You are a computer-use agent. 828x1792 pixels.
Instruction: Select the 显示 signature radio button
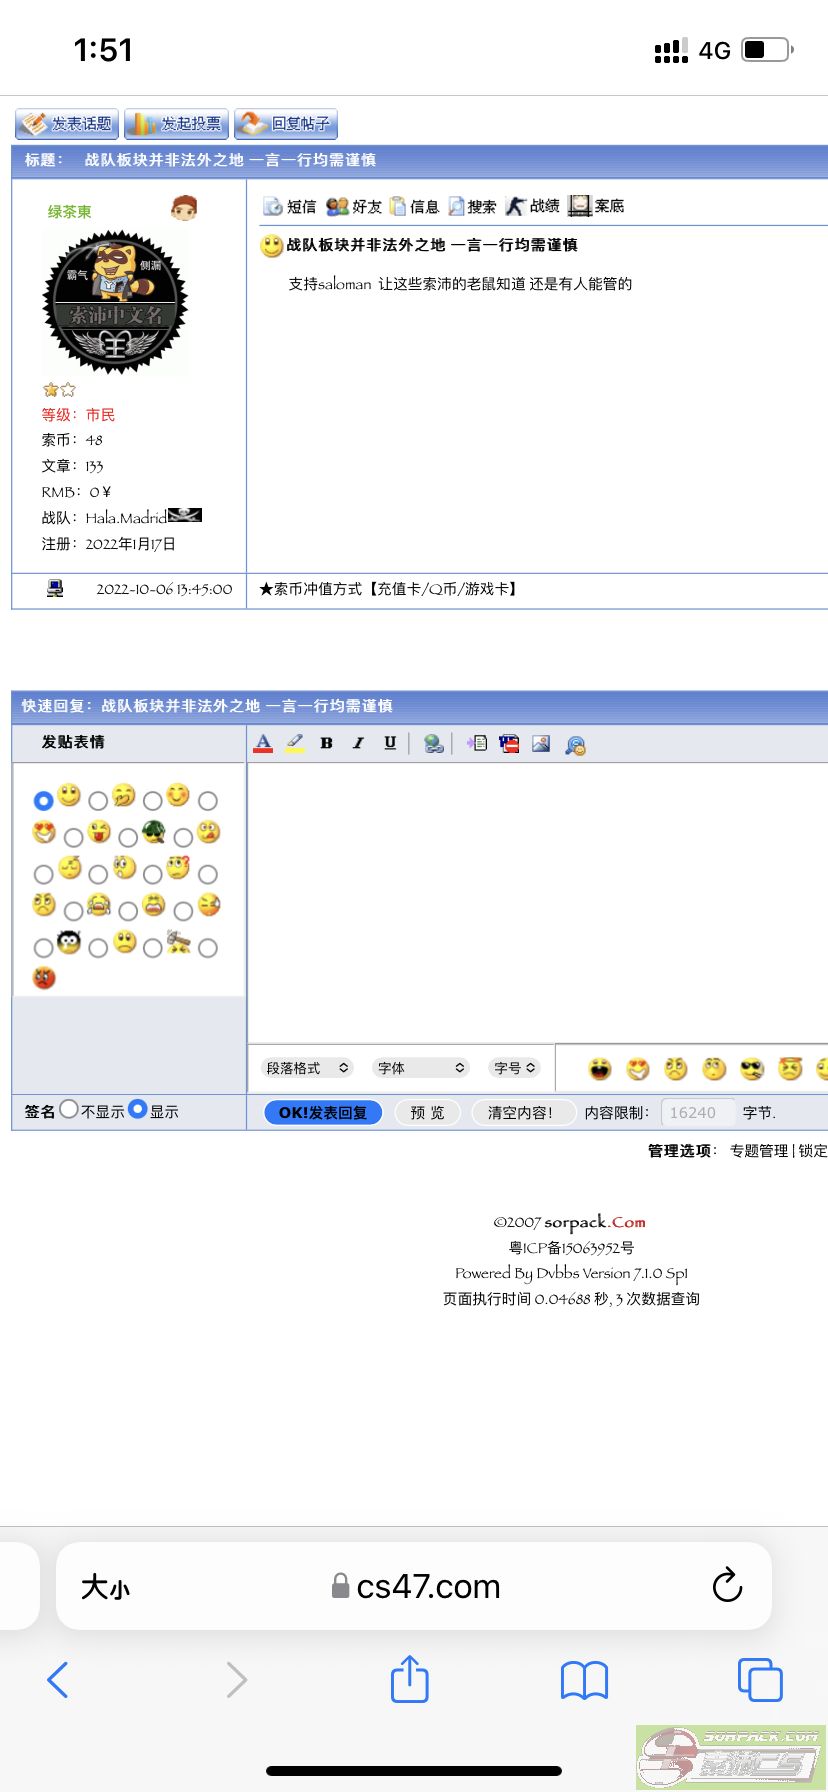[x=138, y=1109]
